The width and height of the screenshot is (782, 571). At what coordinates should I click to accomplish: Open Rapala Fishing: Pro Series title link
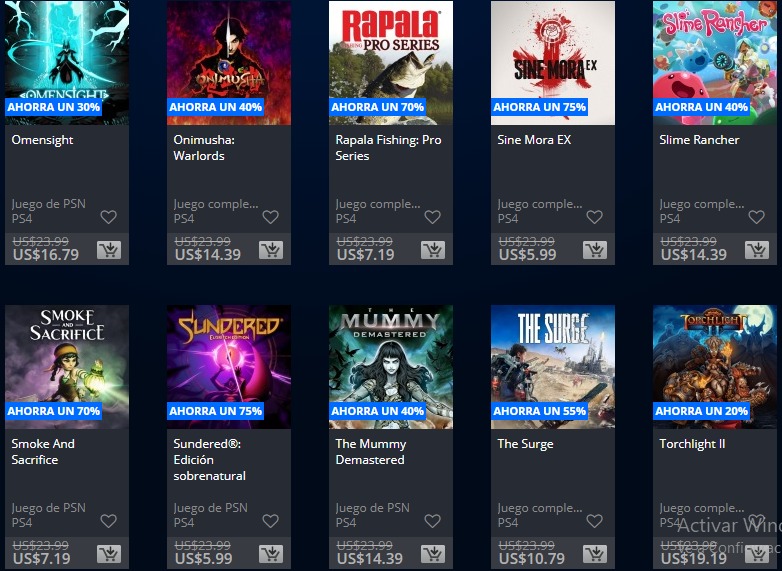[x=388, y=148]
